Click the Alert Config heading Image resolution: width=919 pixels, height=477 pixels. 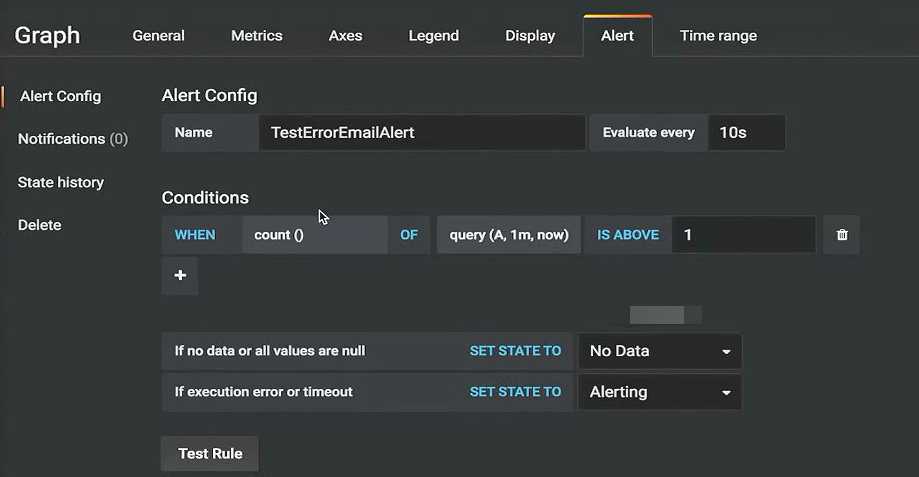click(x=209, y=96)
